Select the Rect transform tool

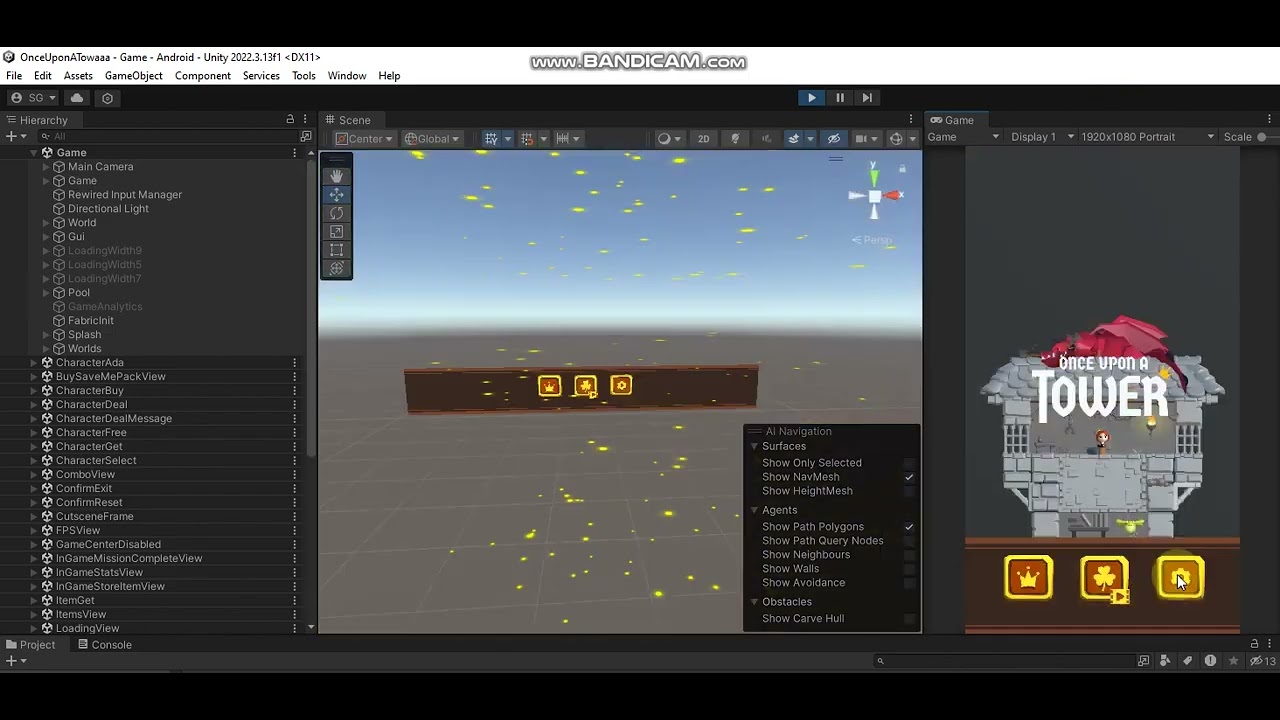point(336,250)
